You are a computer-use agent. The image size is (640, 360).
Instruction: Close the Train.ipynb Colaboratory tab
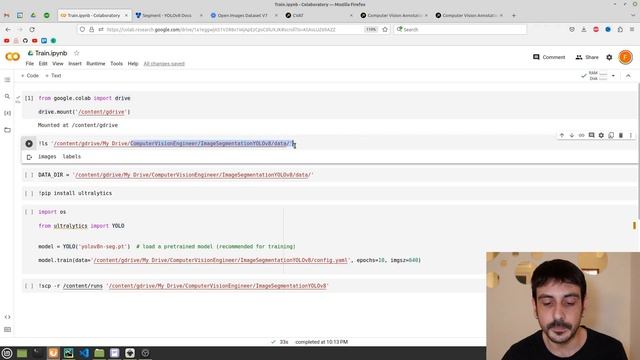pyautogui.click(x=126, y=16)
